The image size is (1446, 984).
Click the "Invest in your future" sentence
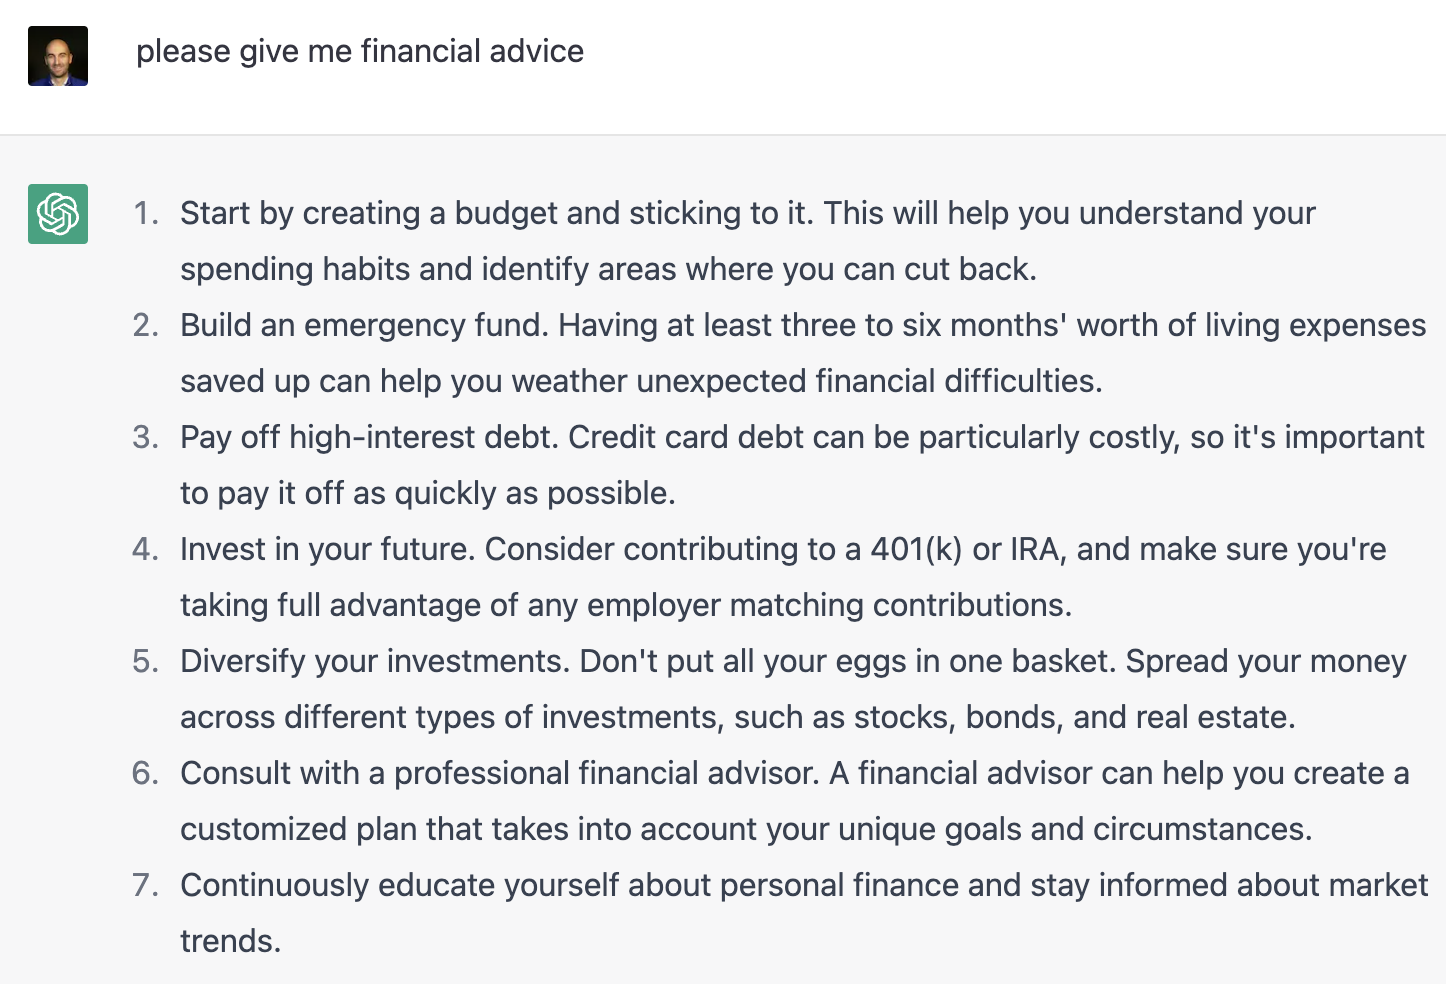point(327,549)
